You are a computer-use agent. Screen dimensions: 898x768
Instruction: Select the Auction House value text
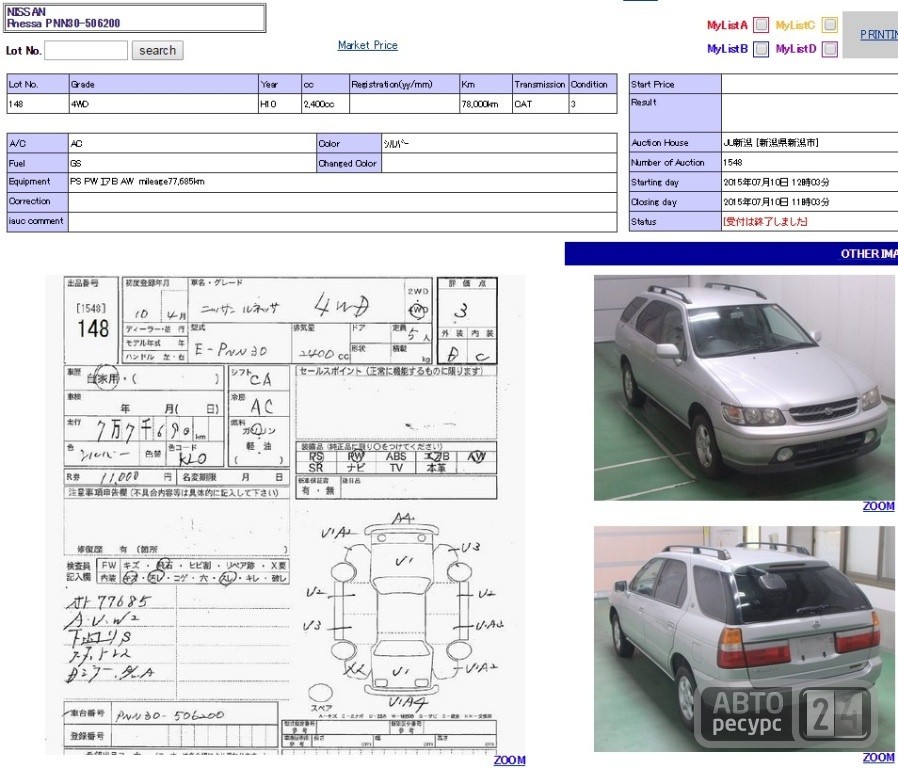click(x=770, y=143)
